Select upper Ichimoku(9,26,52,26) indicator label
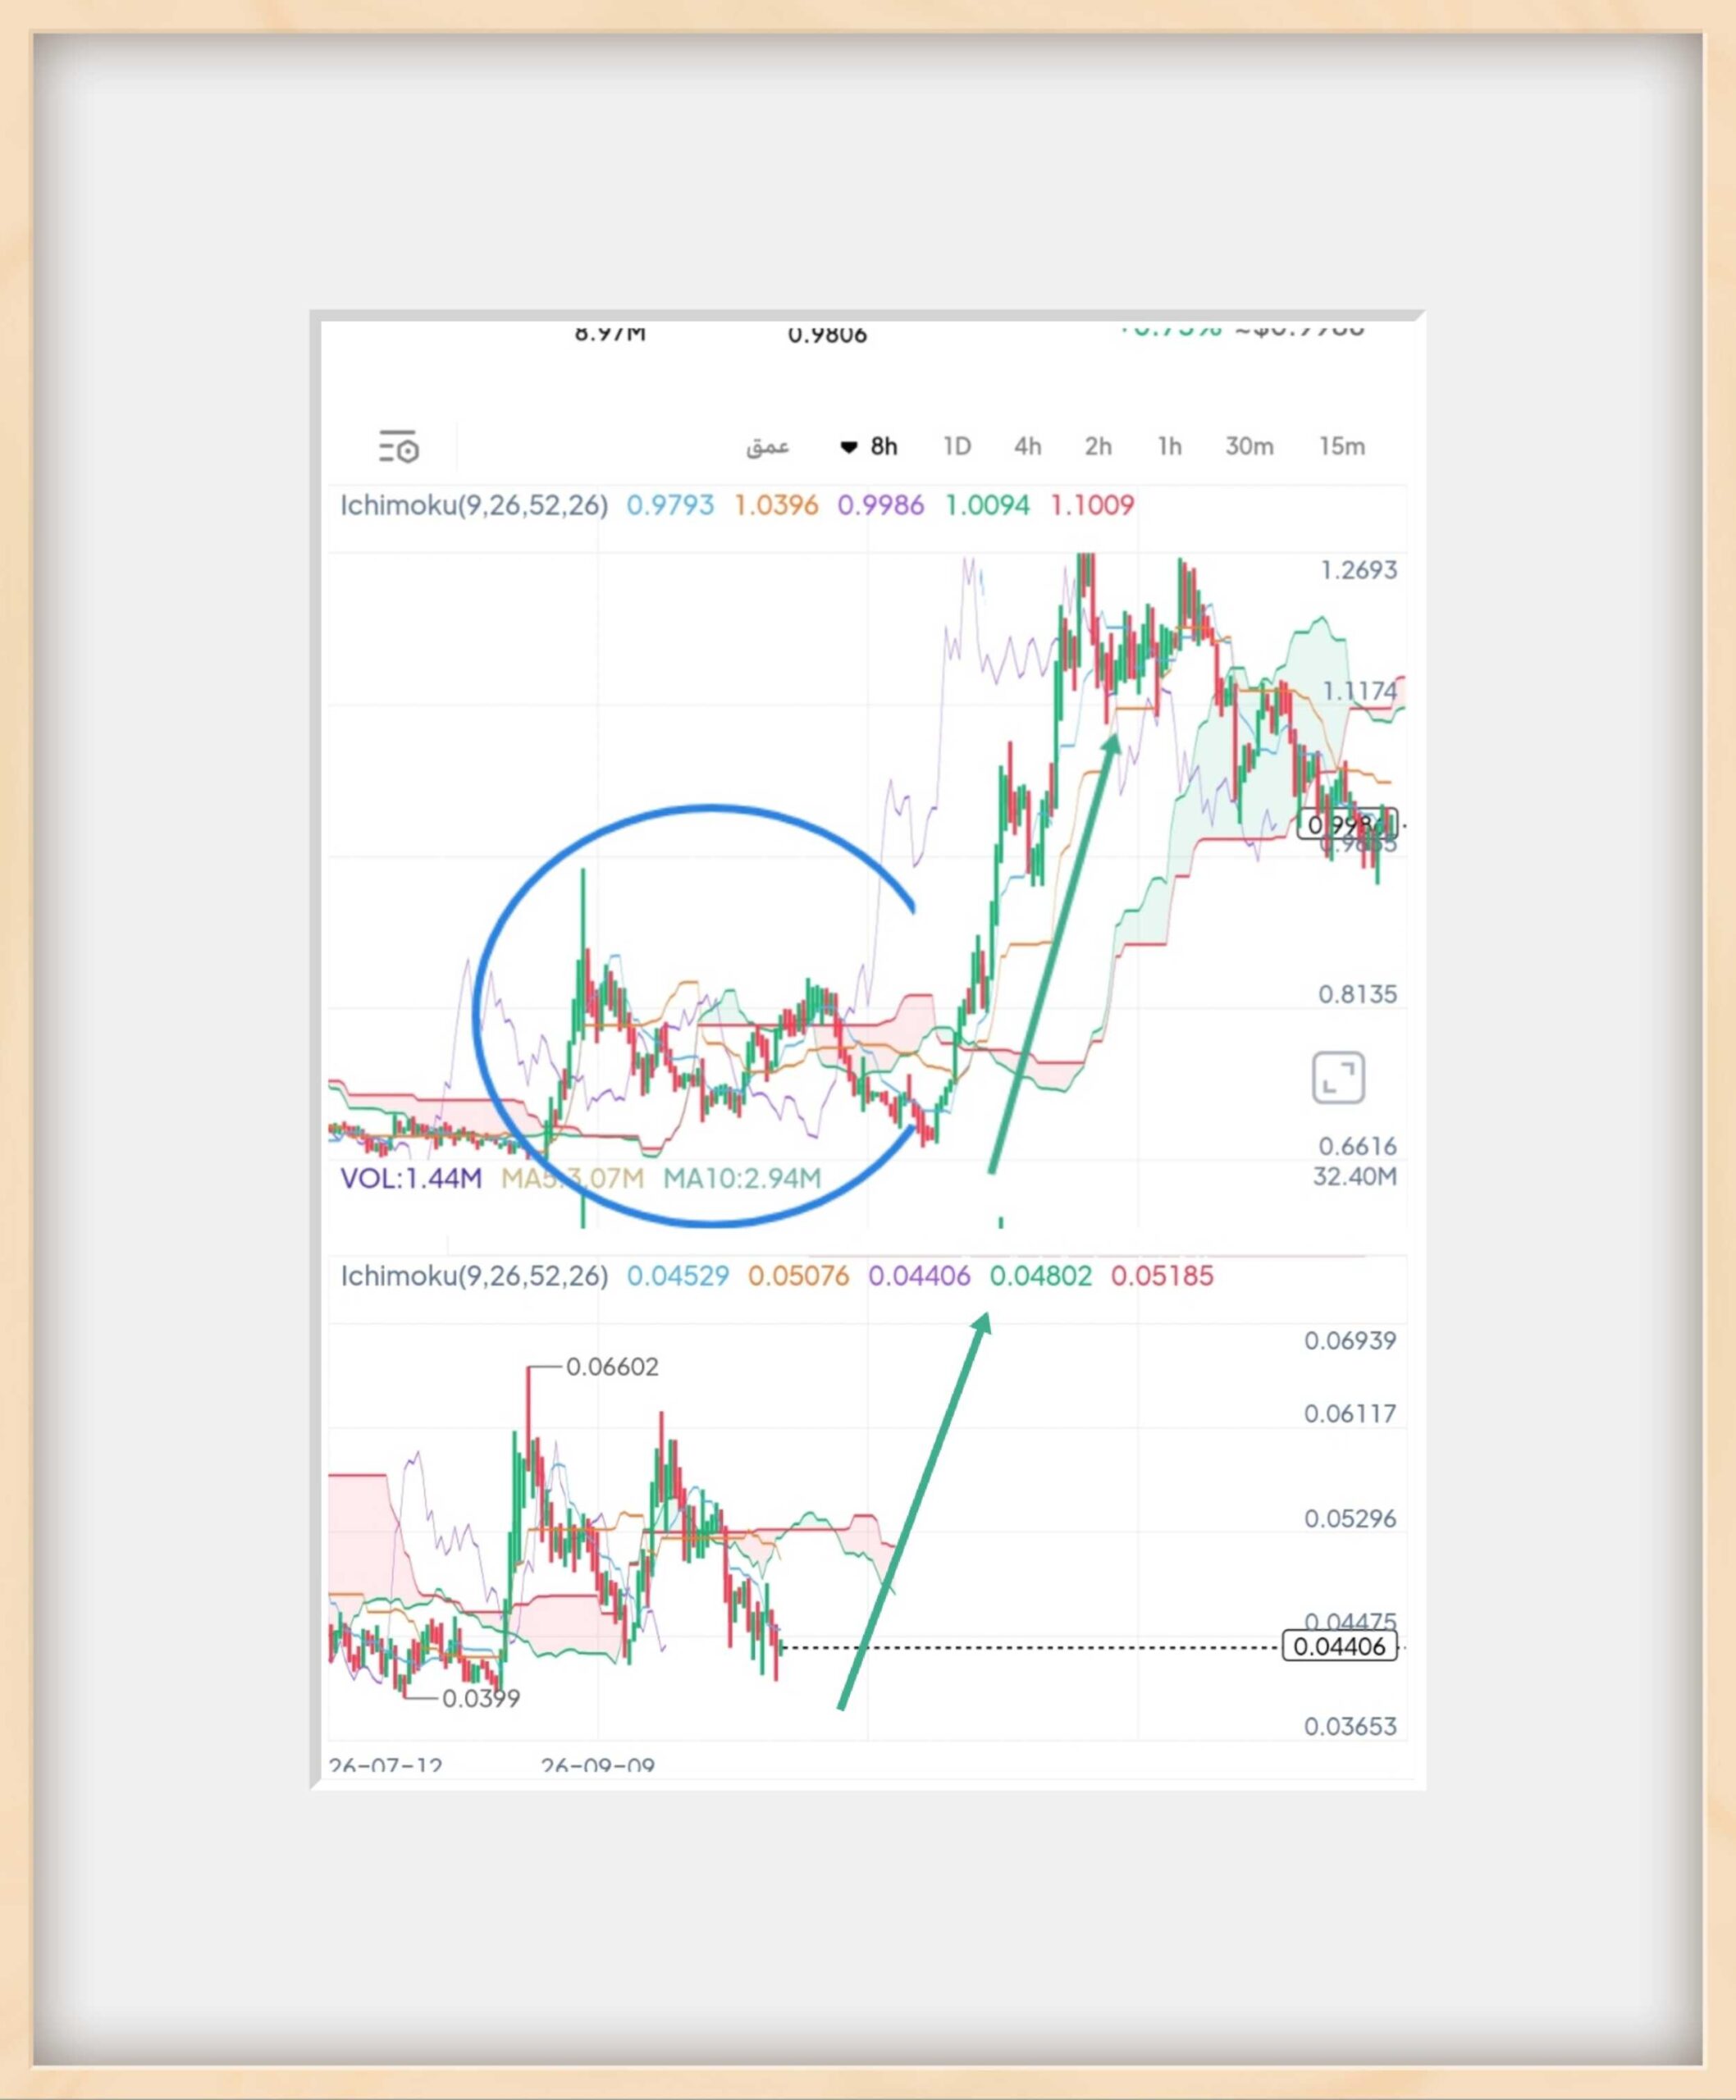 pos(474,505)
